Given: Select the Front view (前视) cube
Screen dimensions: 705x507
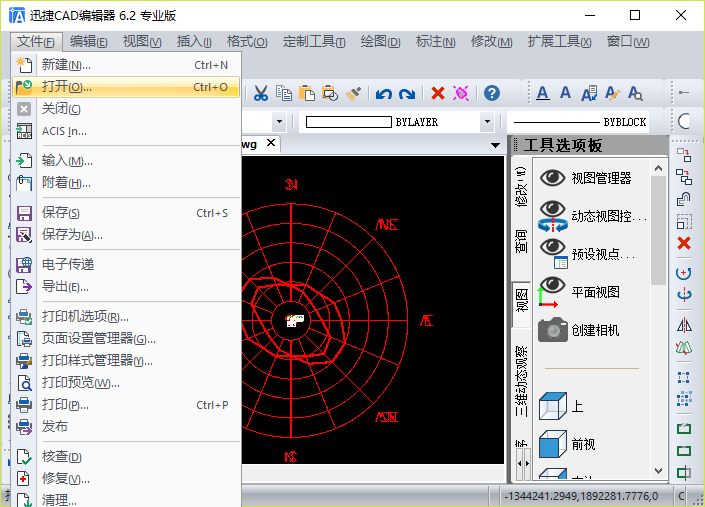Looking at the screenshot, I should (x=552, y=444).
